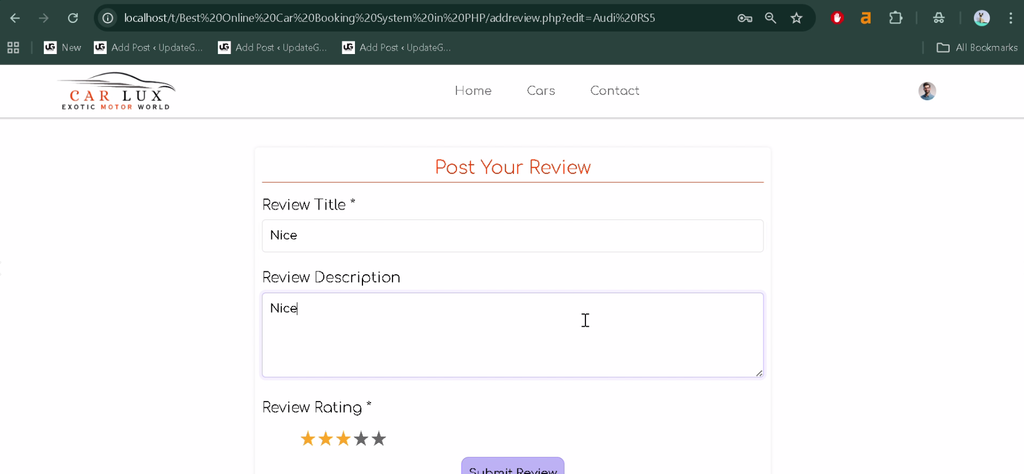Click the 'Review Description' label
The height and width of the screenshot is (474, 1024).
click(331, 277)
